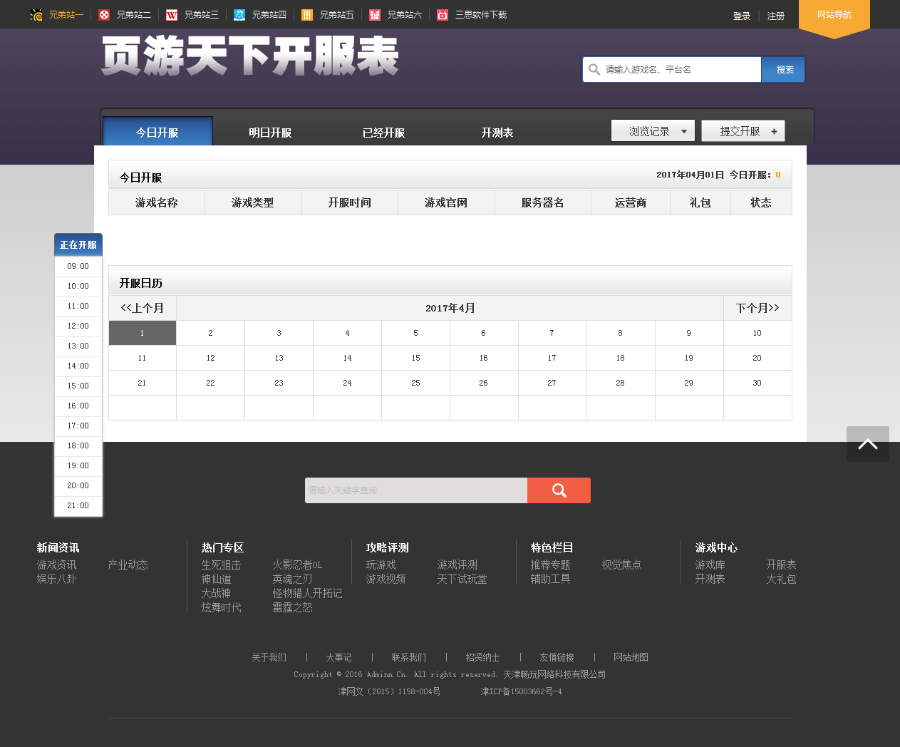Open the 网站导航 orange menu
Viewport: 900px width, 747px height.
[x=835, y=17]
